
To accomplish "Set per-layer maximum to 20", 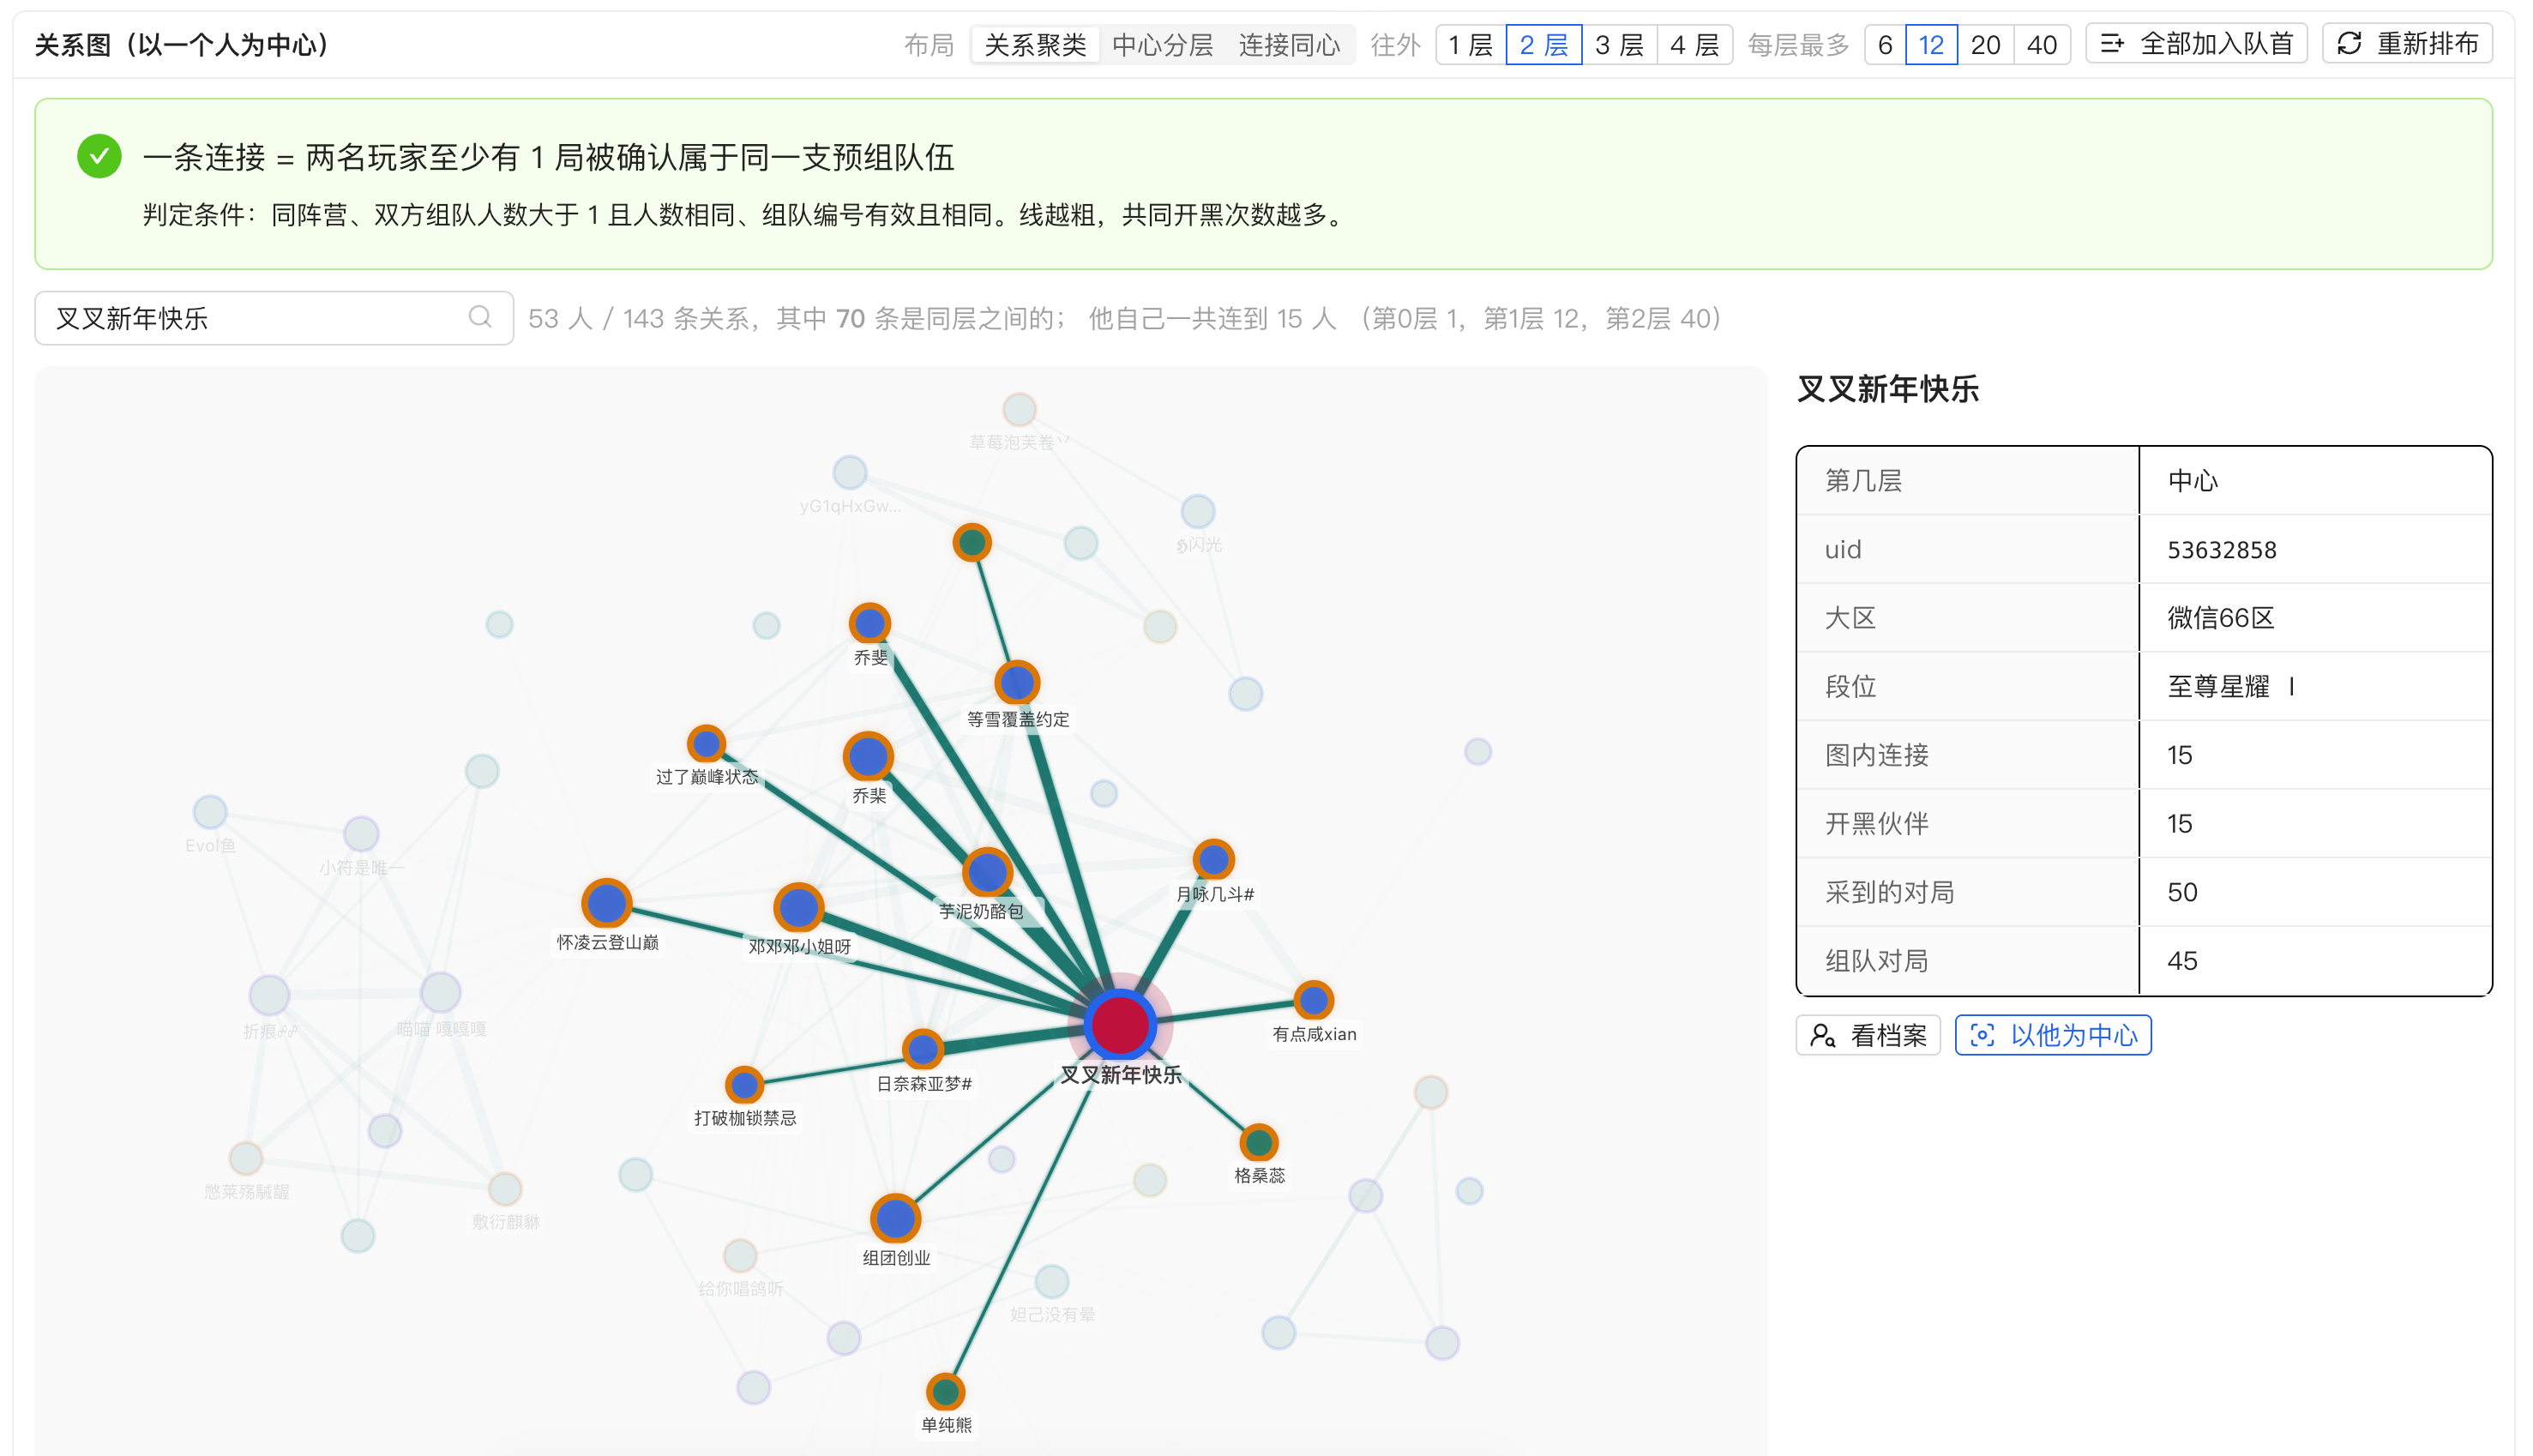I will click(x=1985, y=45).
